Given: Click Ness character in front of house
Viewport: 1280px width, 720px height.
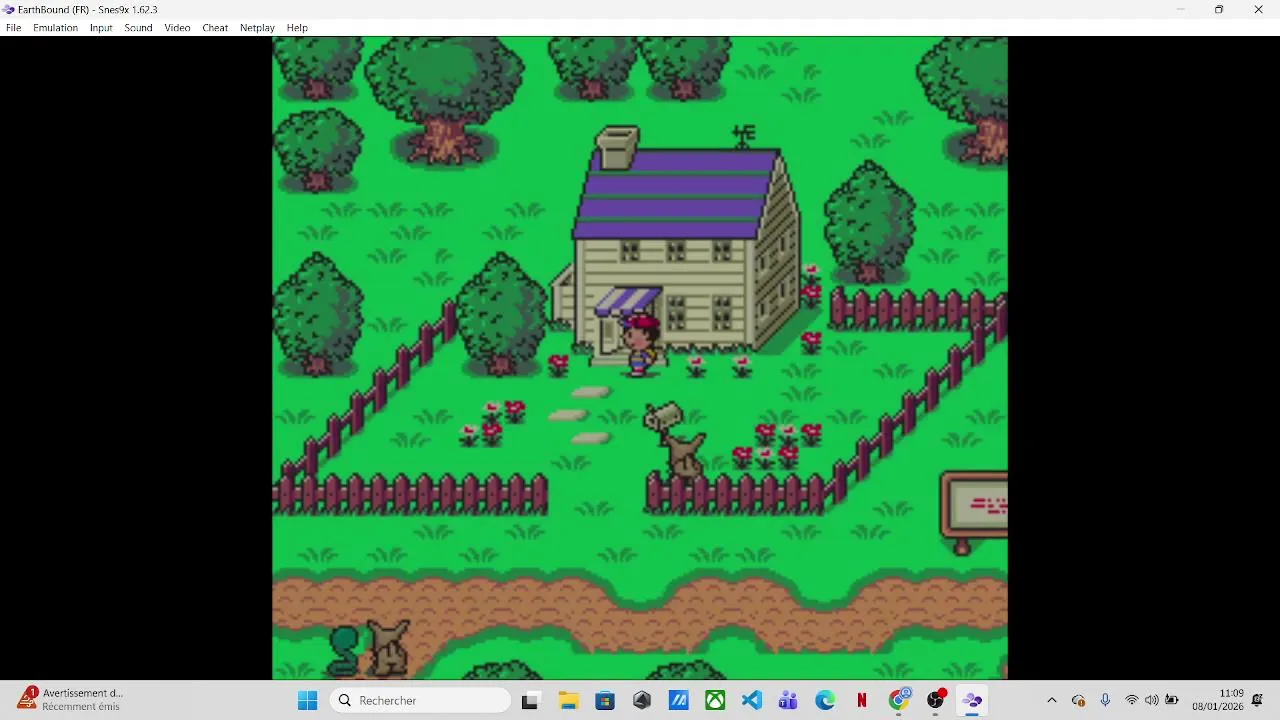Looking at the screenshot, I should pos(640,345).
